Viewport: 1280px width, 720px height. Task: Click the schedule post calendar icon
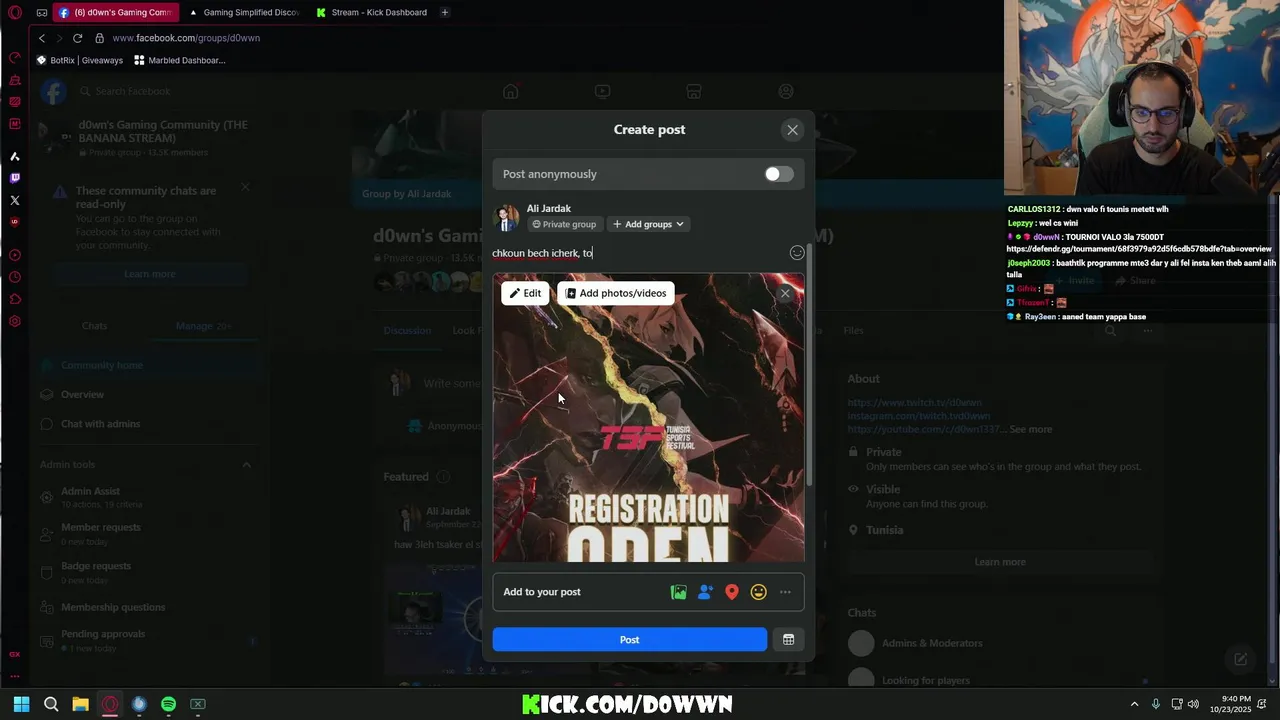click(788, 640)
